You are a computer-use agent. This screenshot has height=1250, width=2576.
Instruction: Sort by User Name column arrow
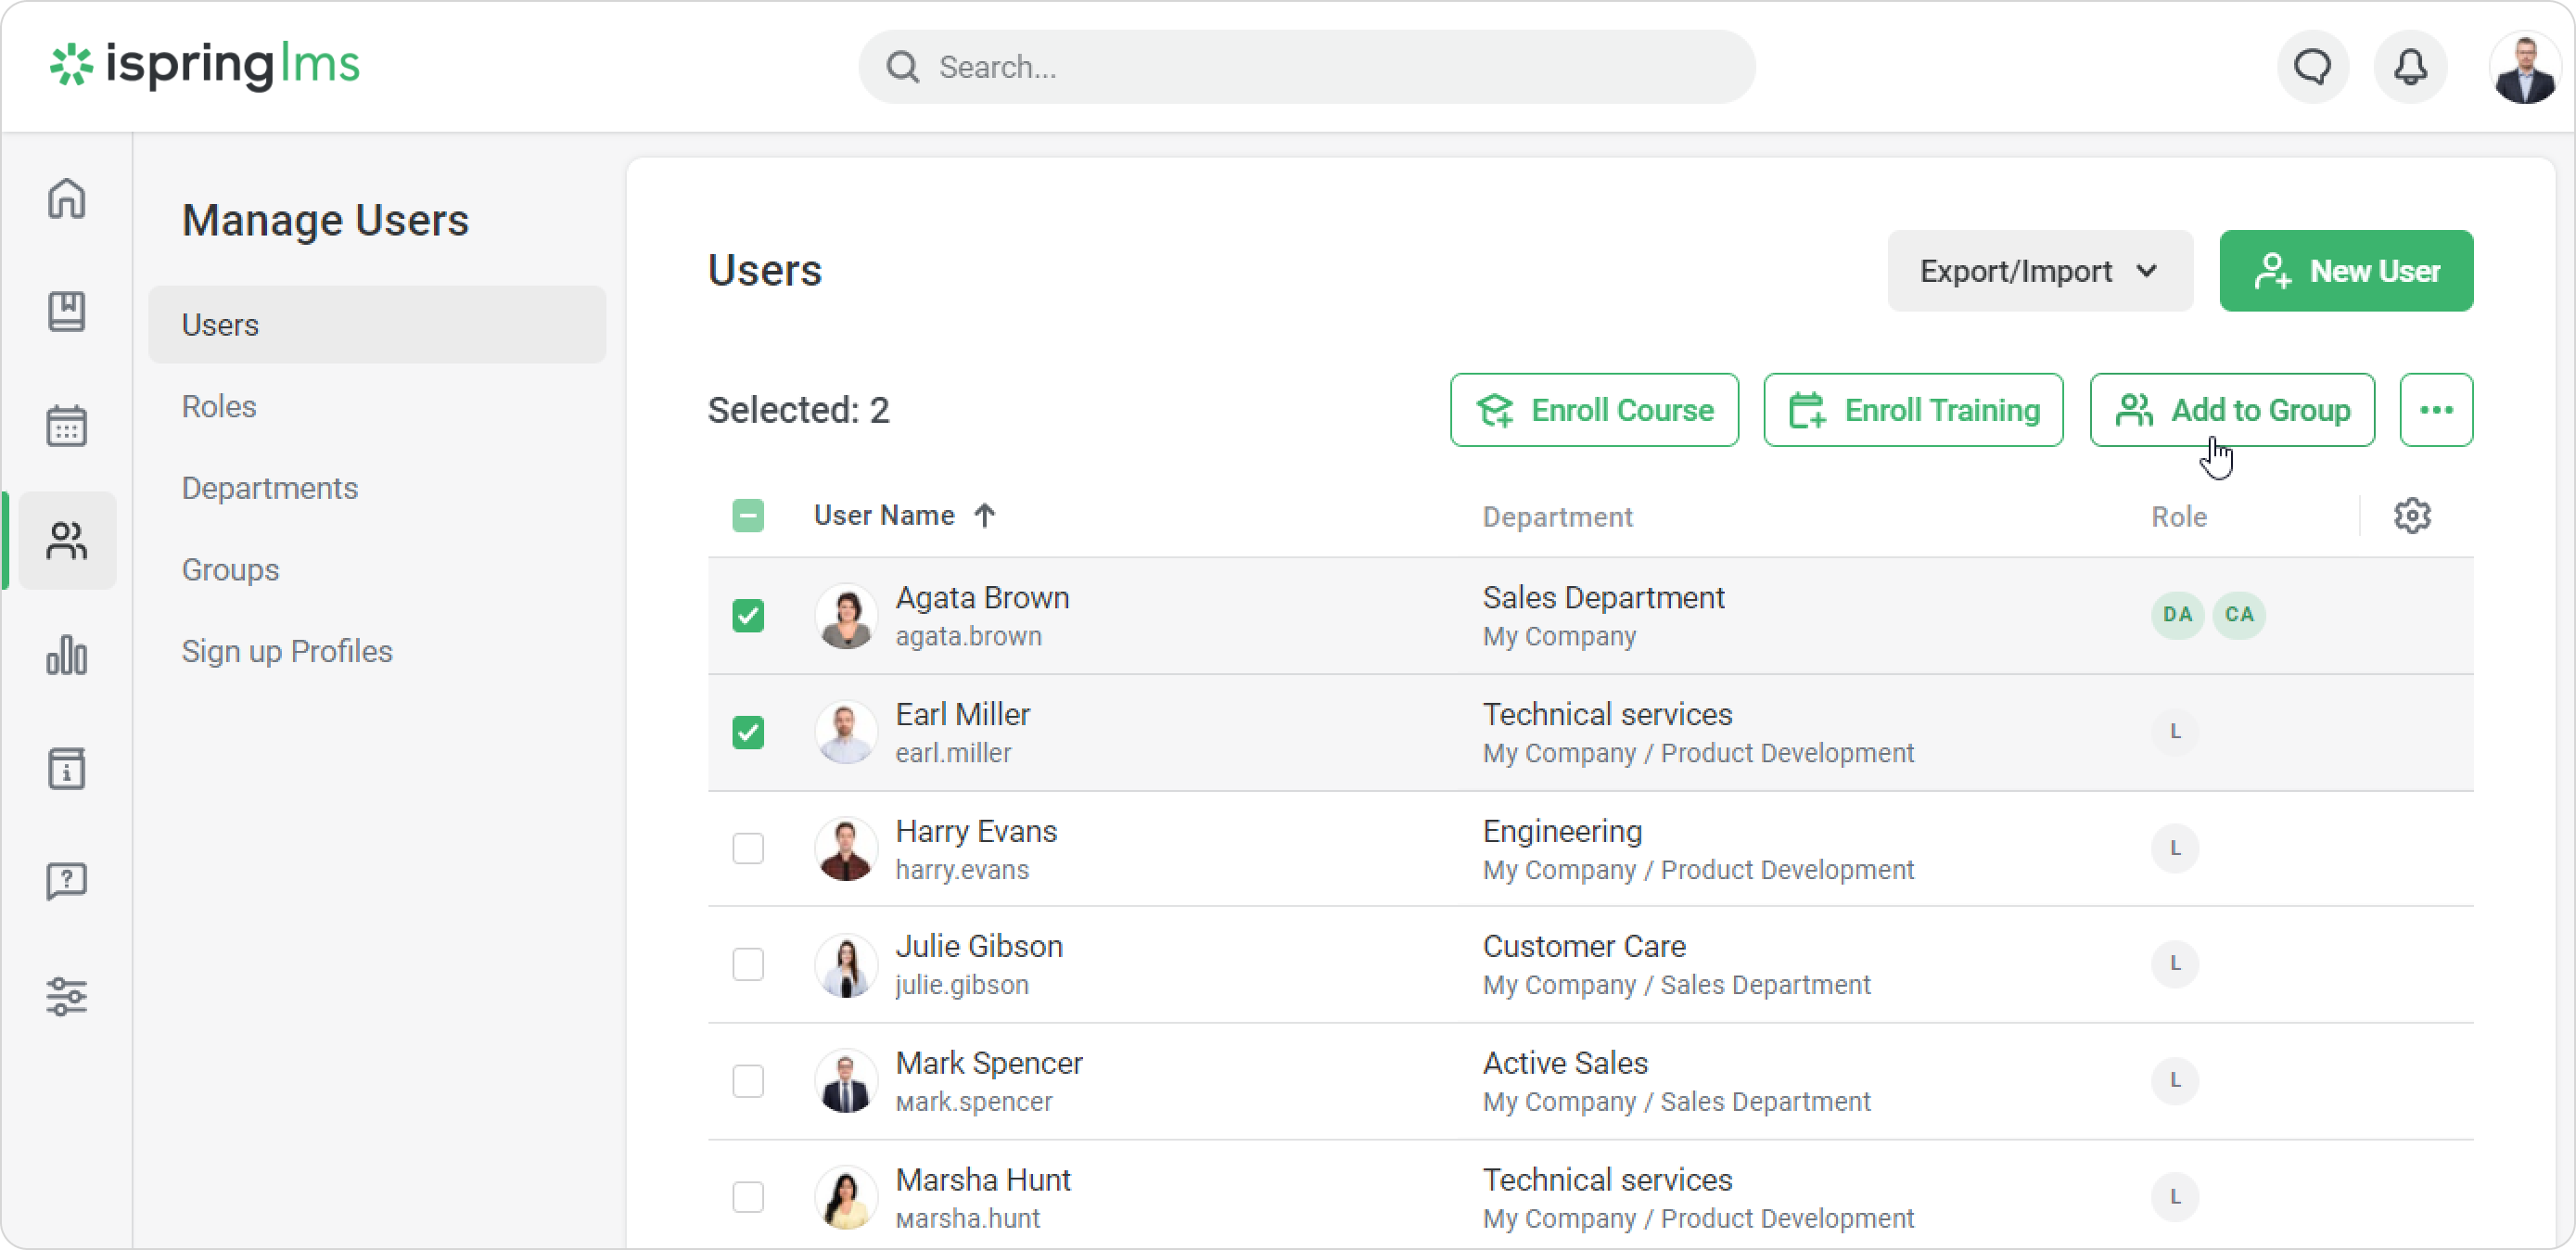[985, 516]
